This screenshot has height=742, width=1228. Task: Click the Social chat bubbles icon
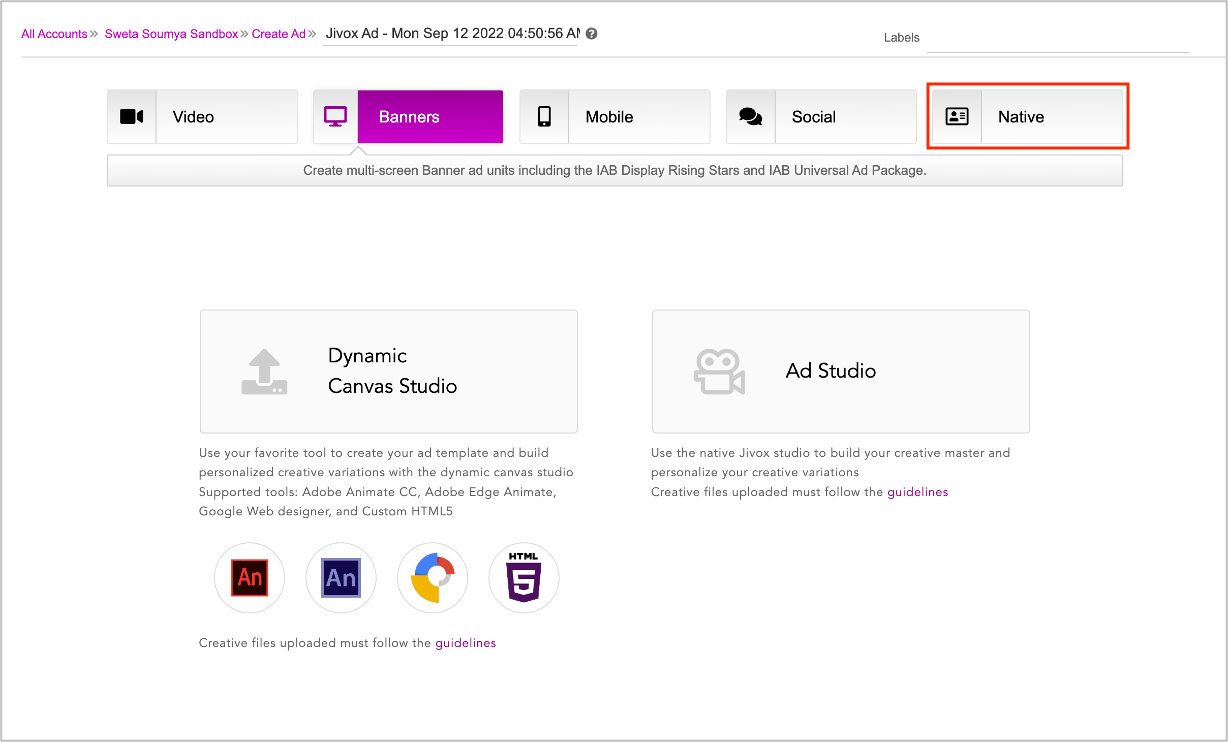click(750, 117)
